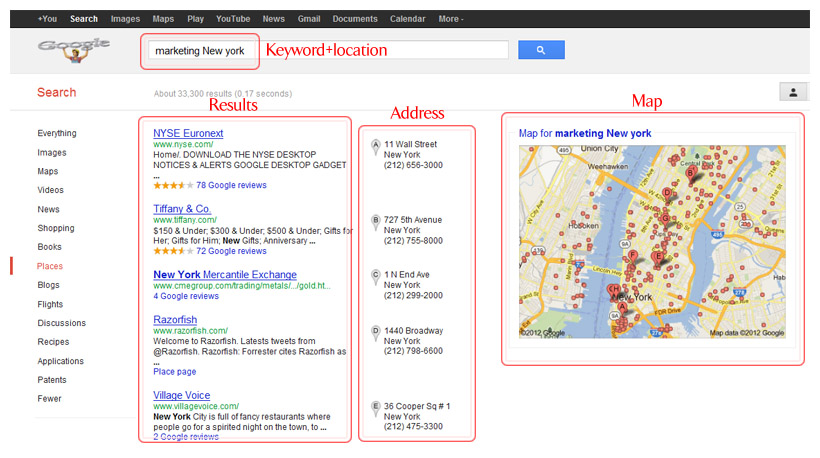Open +You in the top bar
The height and width of the screenshot is (458, 820).
pos(47,19)
